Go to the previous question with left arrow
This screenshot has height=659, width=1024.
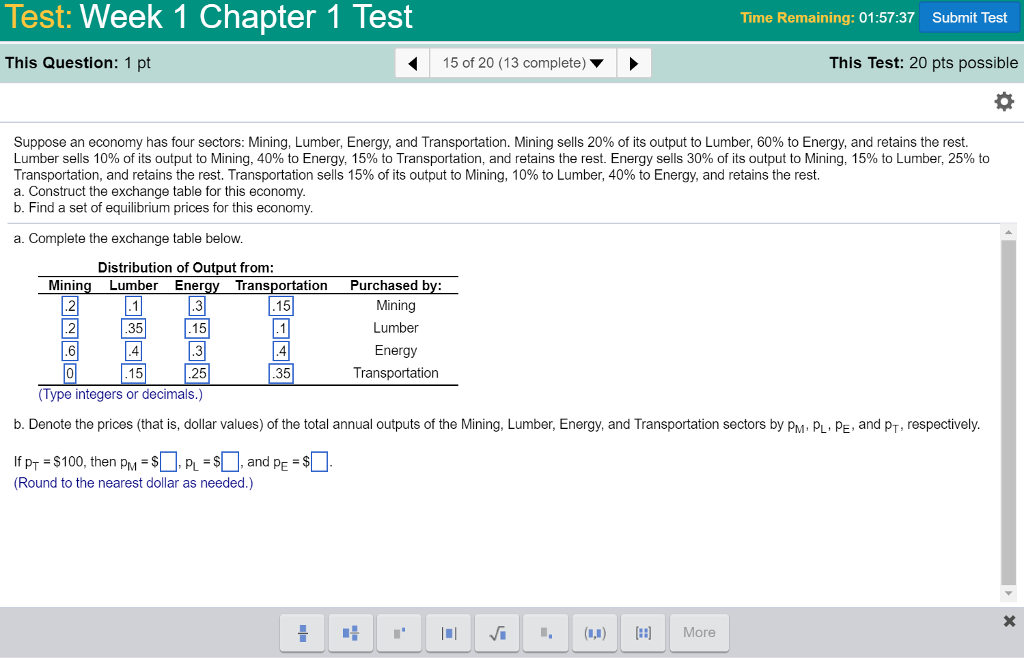tap(412, 62)
